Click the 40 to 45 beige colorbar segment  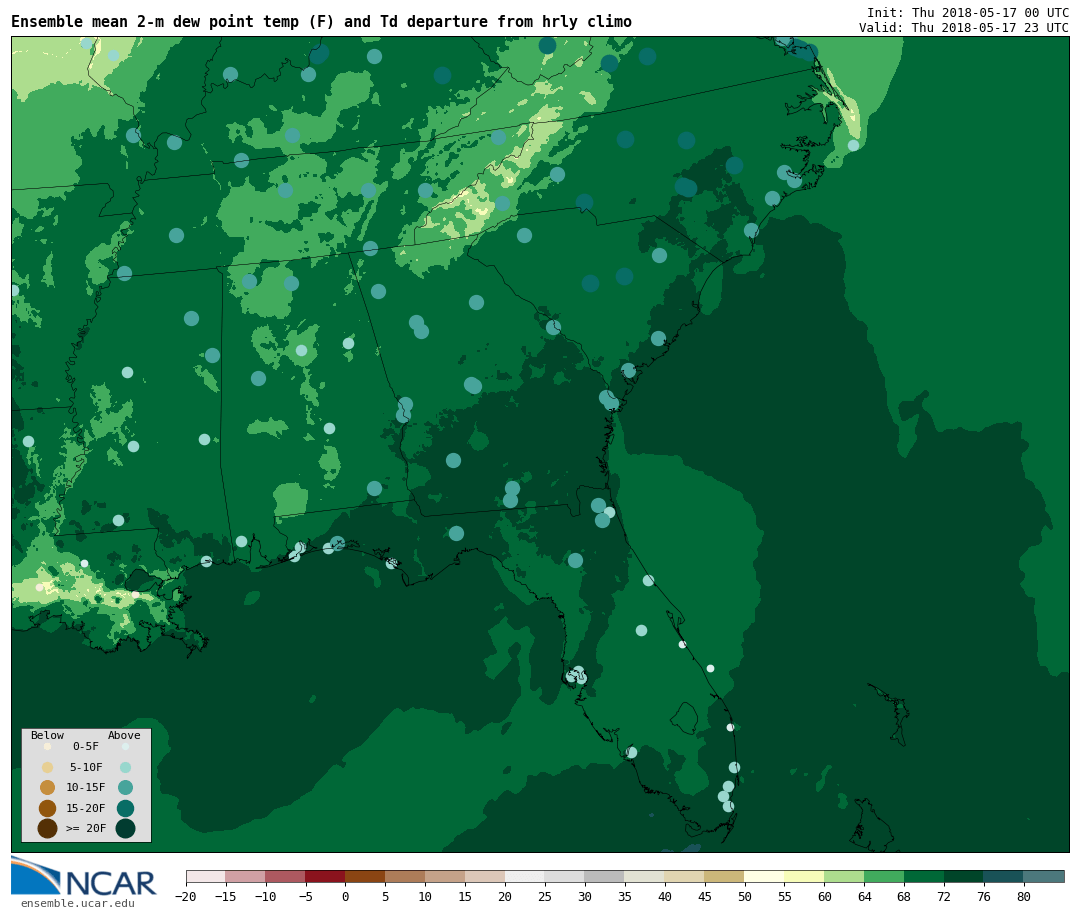685,877
